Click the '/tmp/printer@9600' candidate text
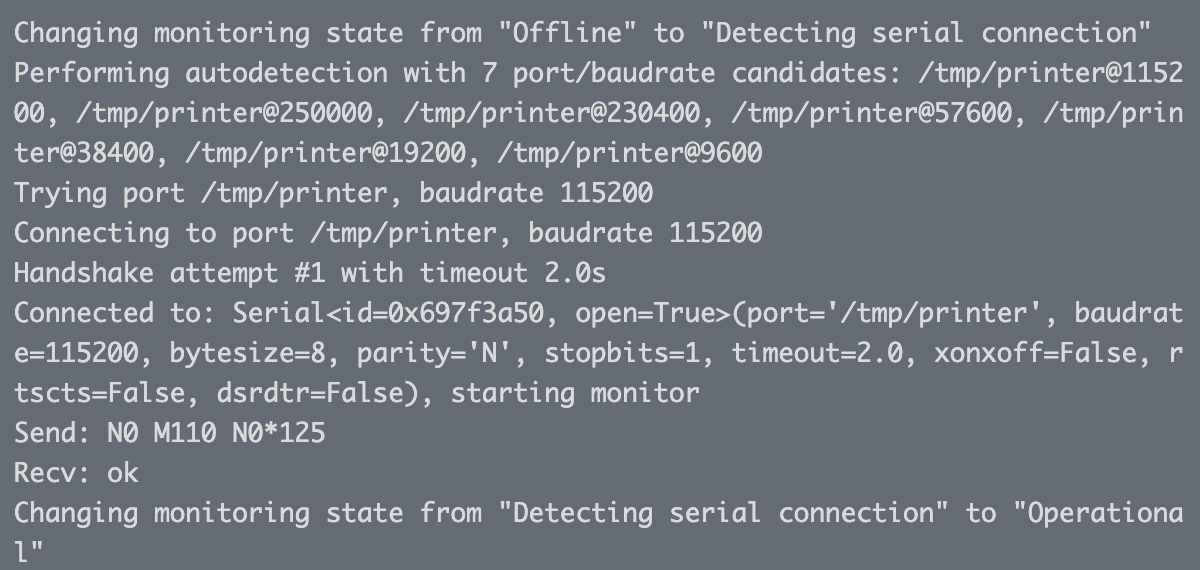Screen dimensions: 1200x570 coord(630,153)
